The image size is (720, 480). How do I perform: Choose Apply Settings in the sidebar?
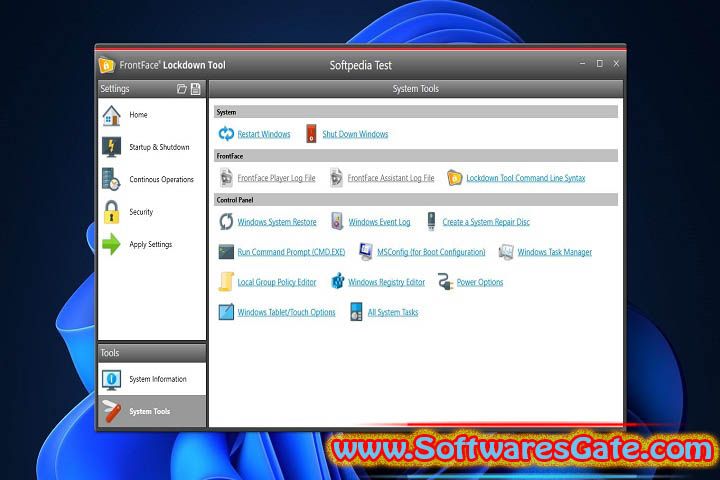152,244
